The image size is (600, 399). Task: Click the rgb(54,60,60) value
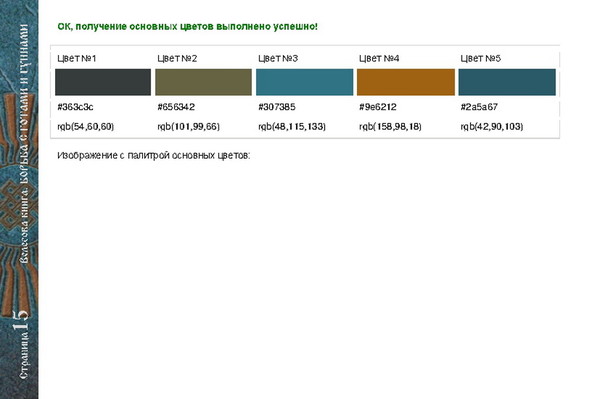pos(86,127)
